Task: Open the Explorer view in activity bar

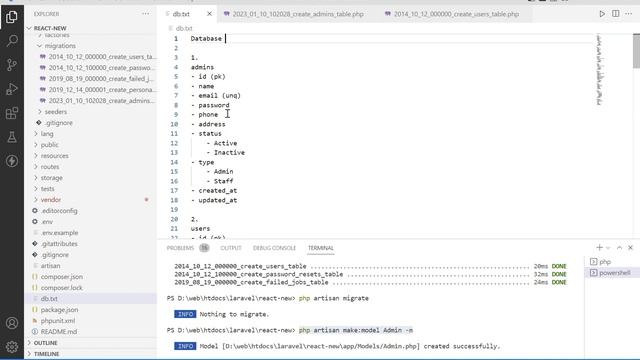Action: 12,17
